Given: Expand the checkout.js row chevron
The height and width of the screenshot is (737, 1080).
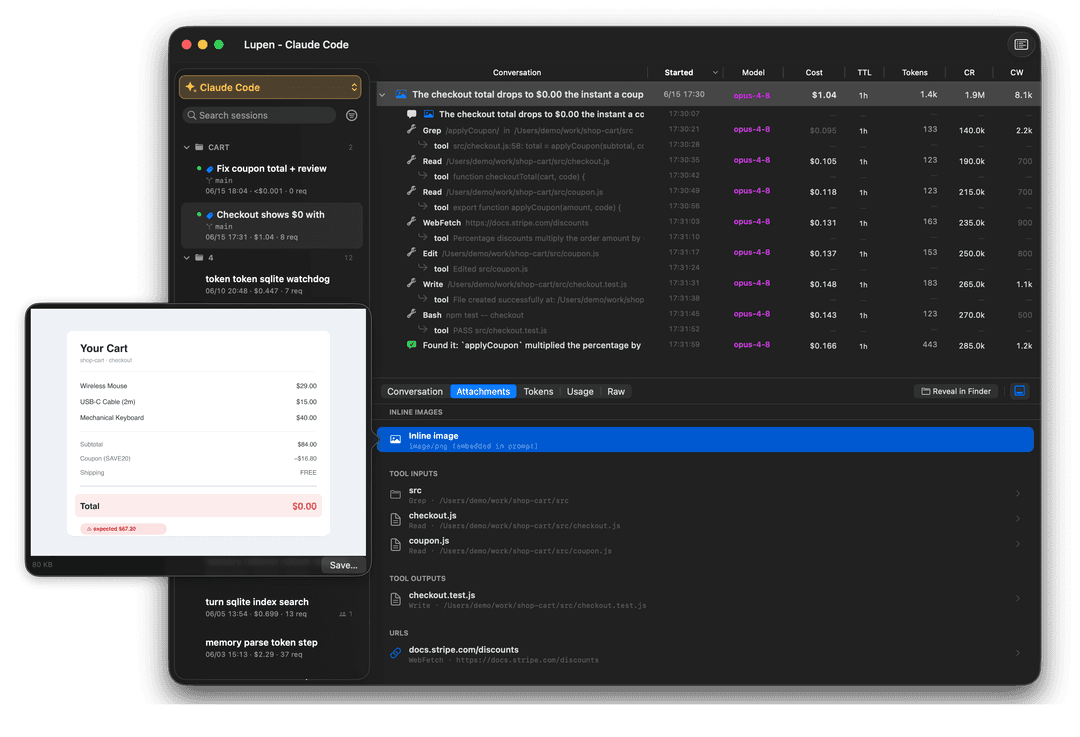Looking at the screenshot, I should (1018, 519).
